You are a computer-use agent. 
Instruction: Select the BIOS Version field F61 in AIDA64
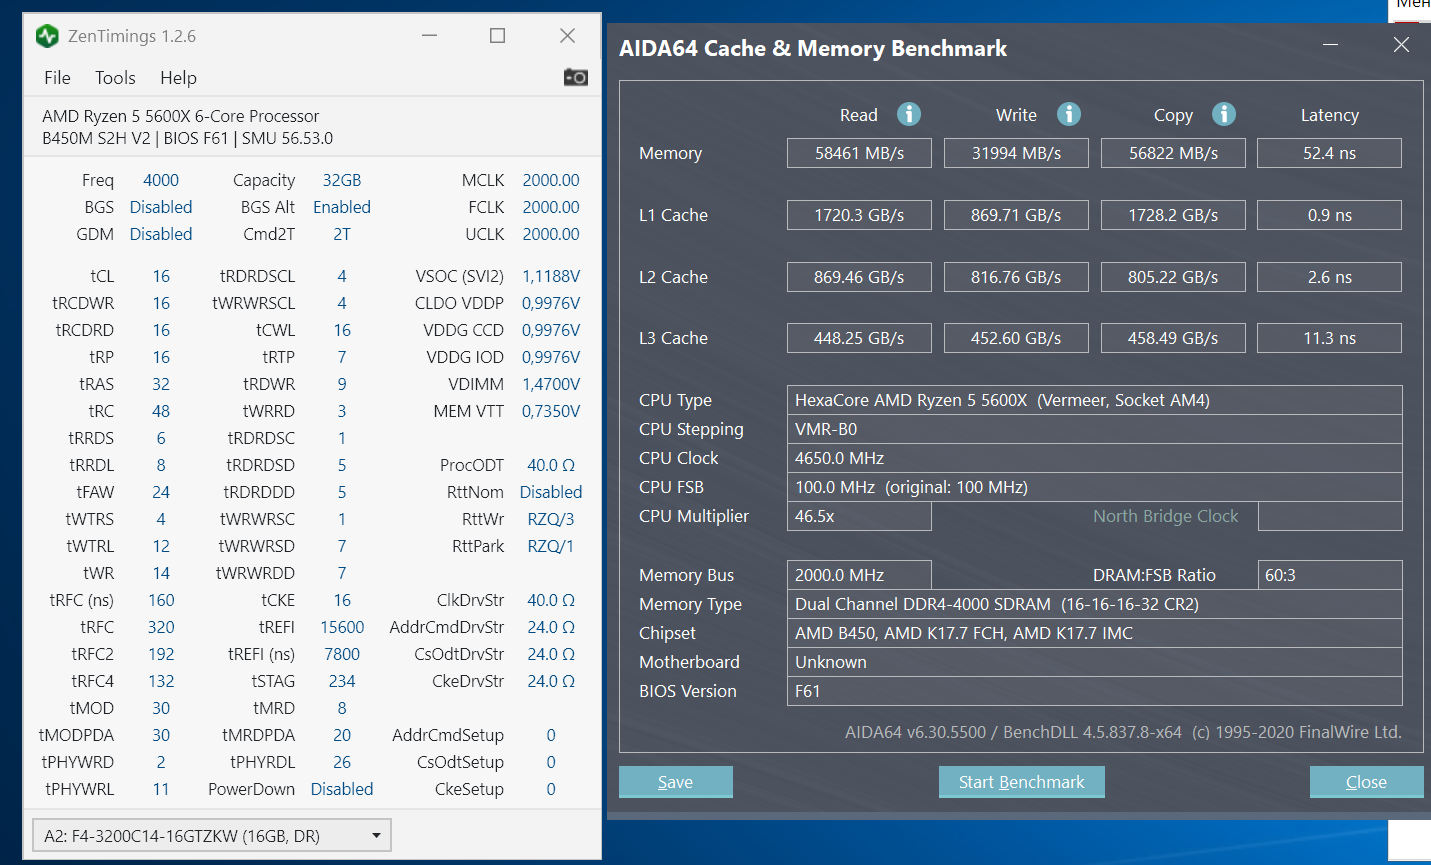1094,691
